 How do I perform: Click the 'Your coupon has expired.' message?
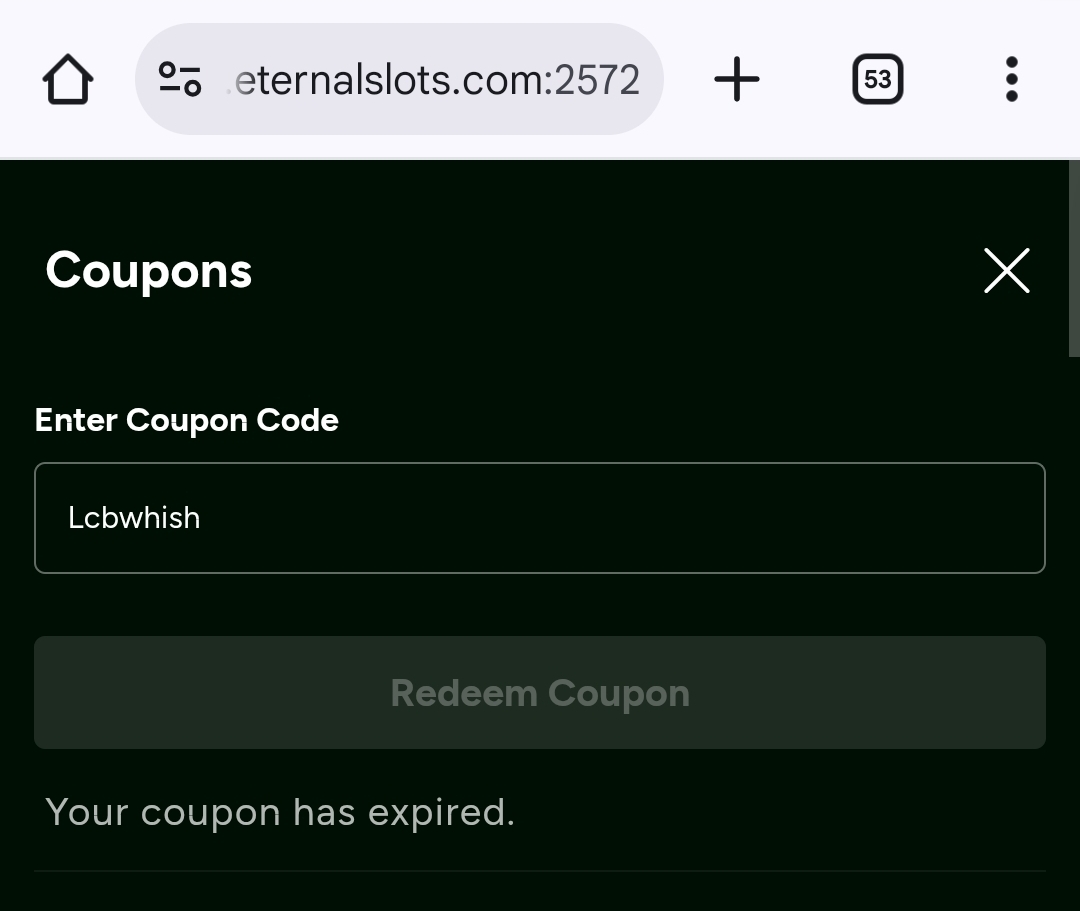pos(280,812)
